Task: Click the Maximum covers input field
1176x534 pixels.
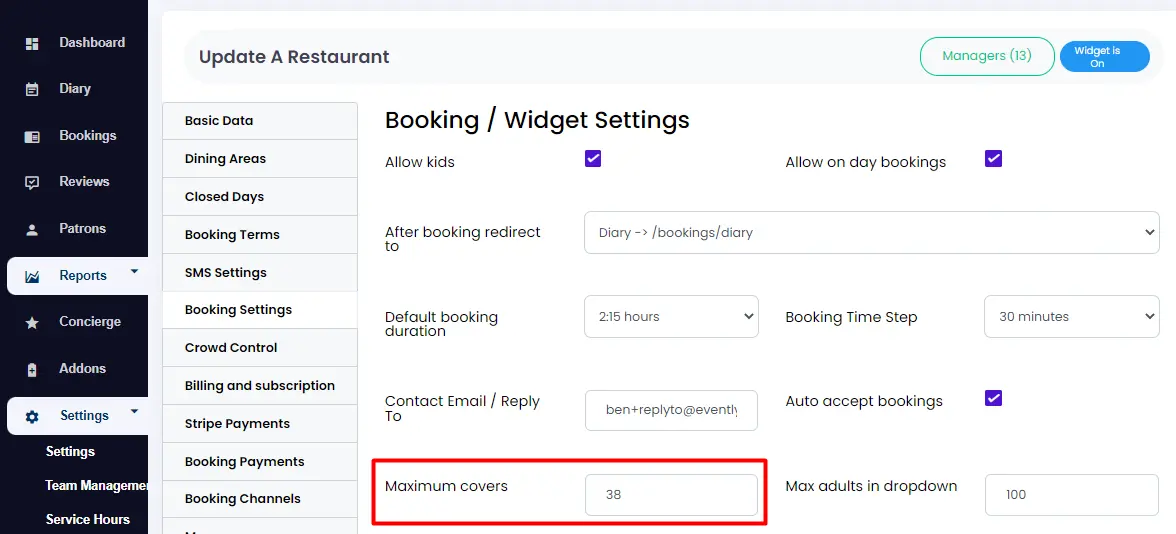Action: tap(671, 495)
